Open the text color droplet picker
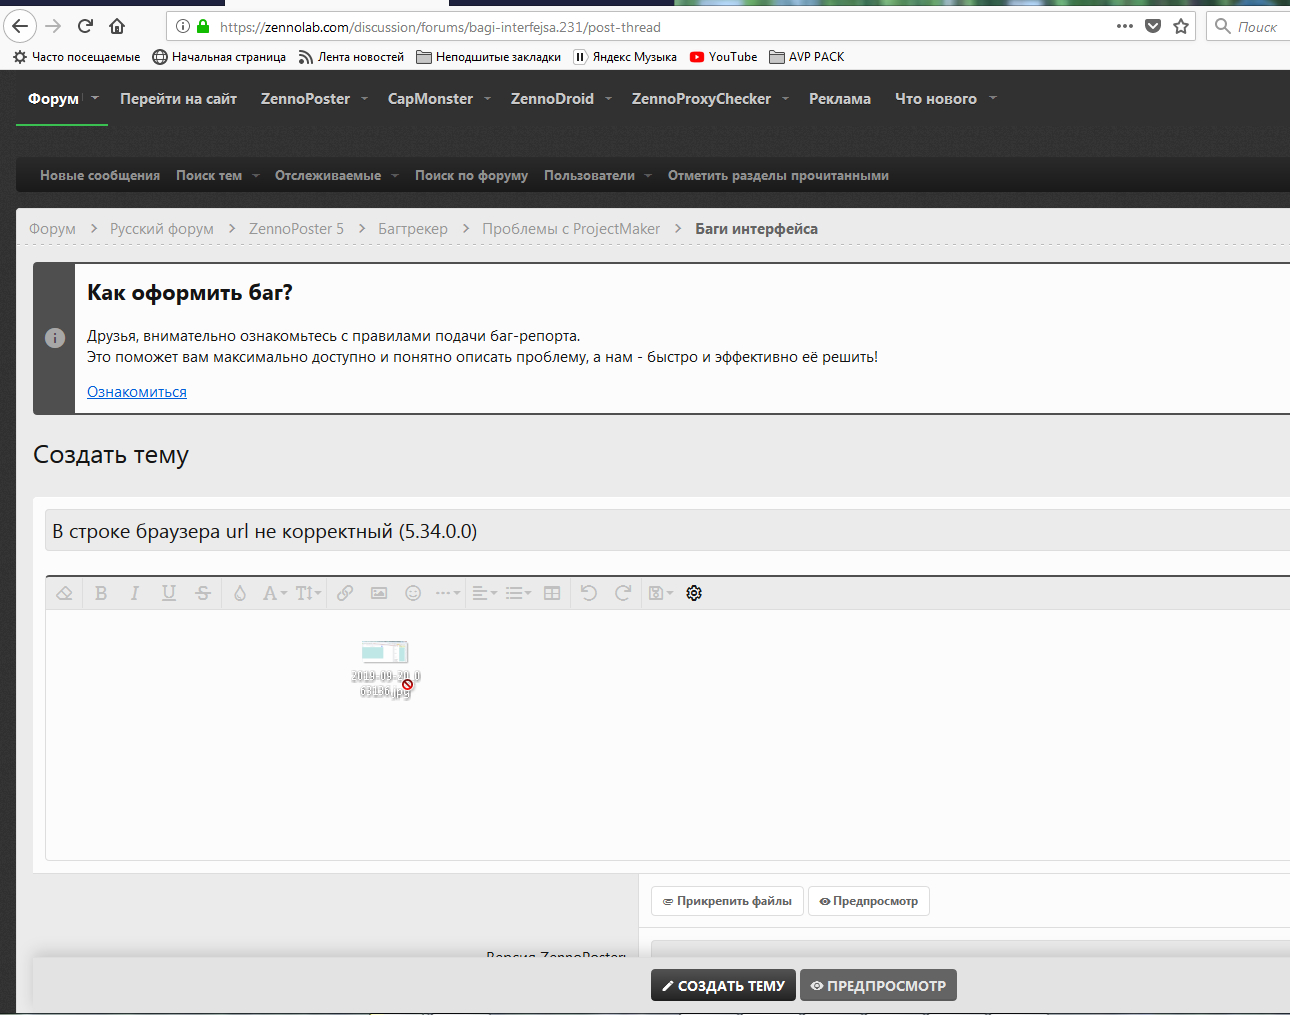The height and width of the screenshot is (1015, 1290). click(240, 593)
